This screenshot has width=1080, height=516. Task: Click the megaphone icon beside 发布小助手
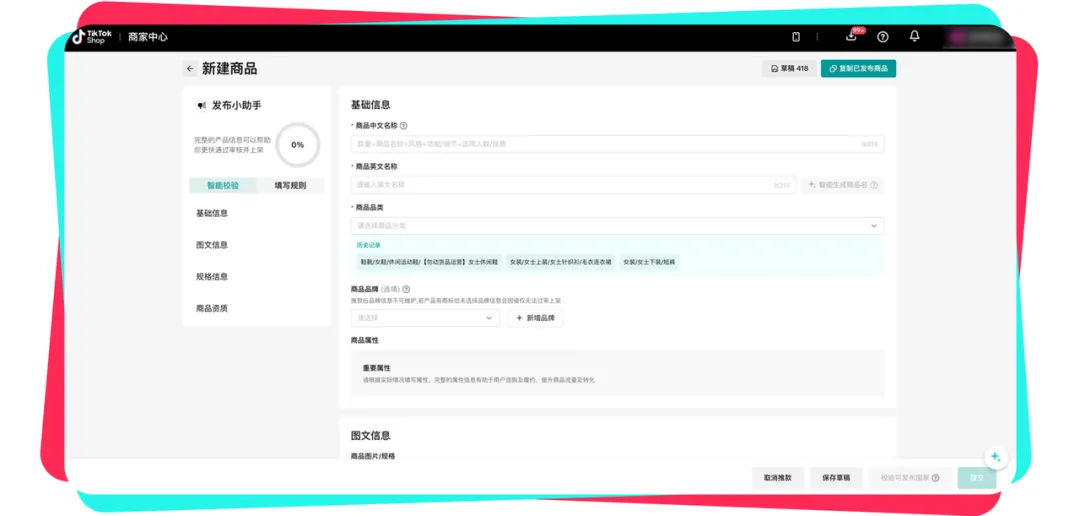pyautogui.click(x=202, y=105)
